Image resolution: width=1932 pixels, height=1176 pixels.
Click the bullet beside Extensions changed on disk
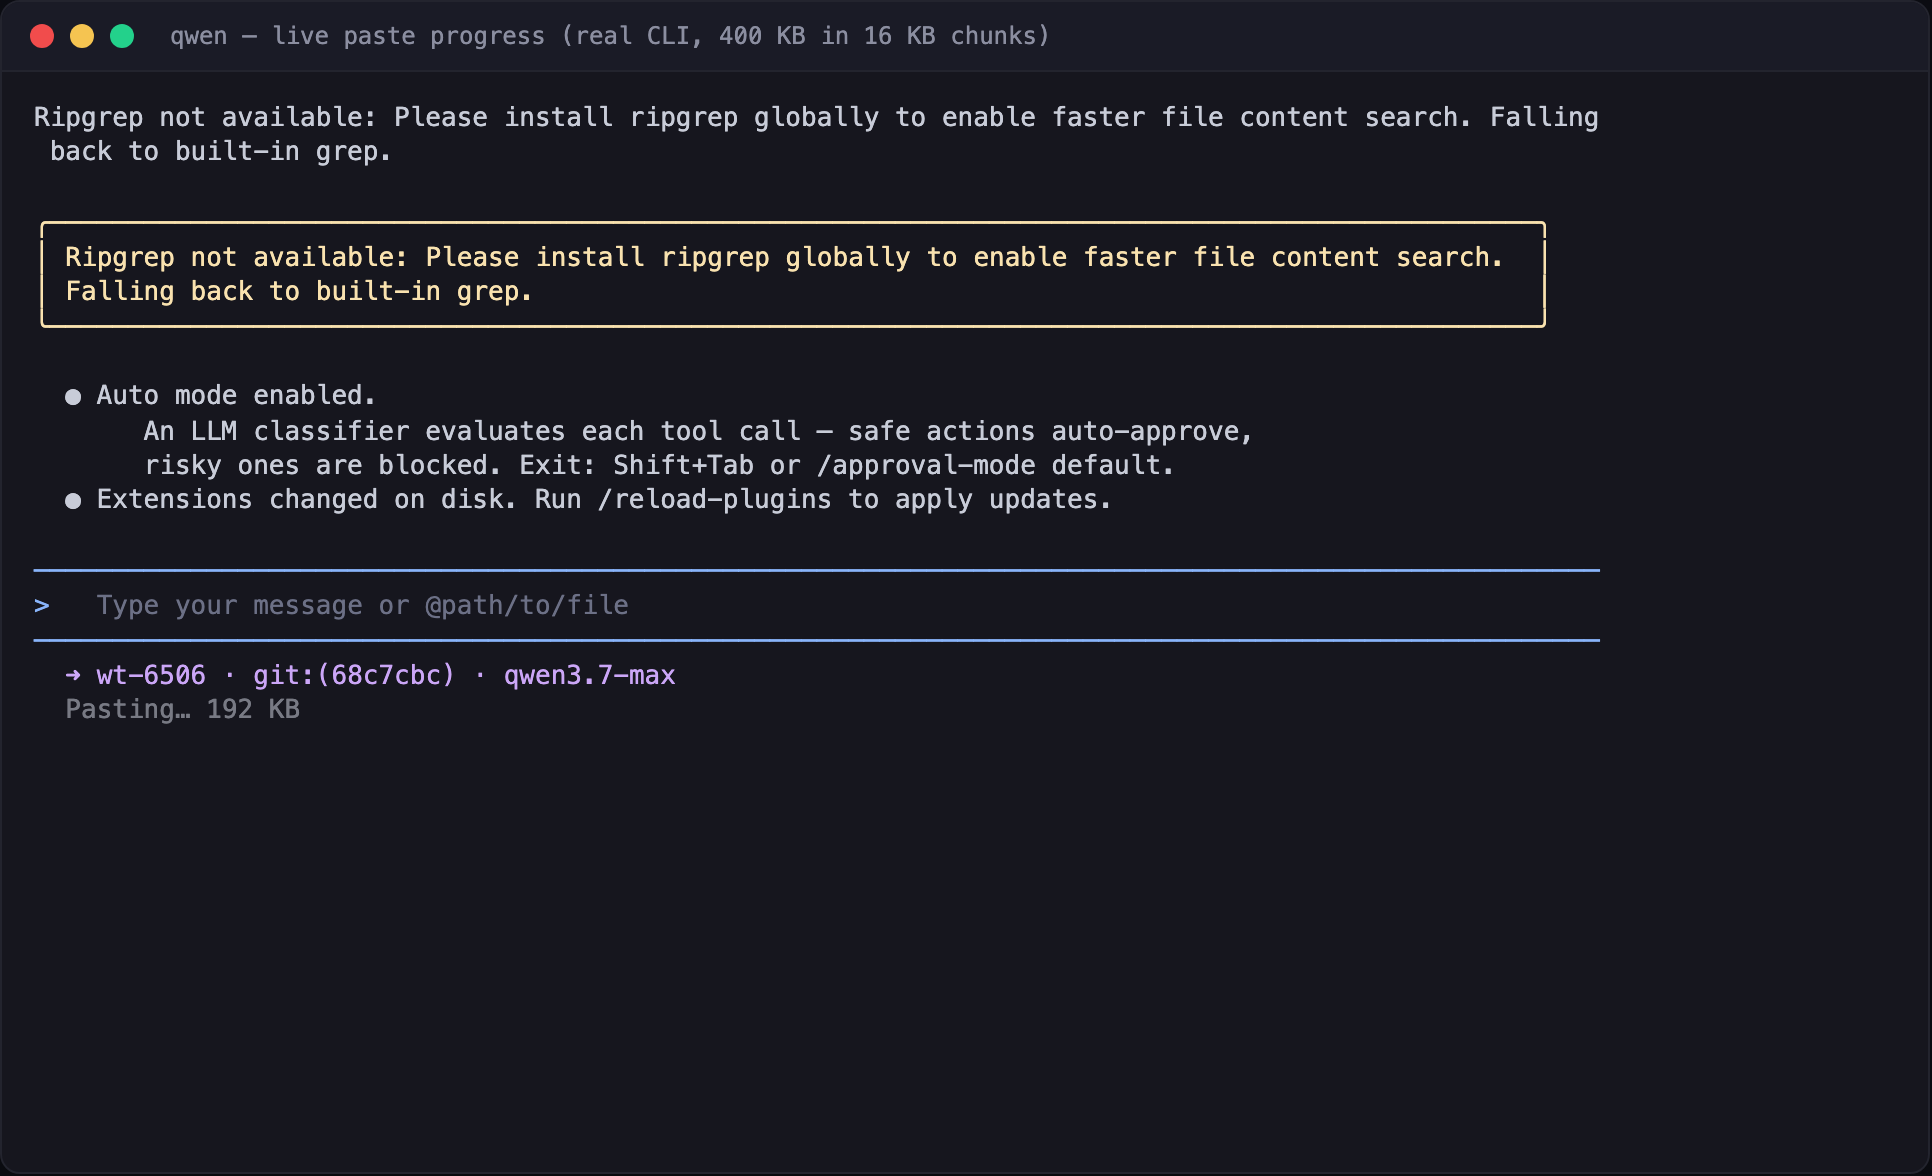tap(73, 501)
